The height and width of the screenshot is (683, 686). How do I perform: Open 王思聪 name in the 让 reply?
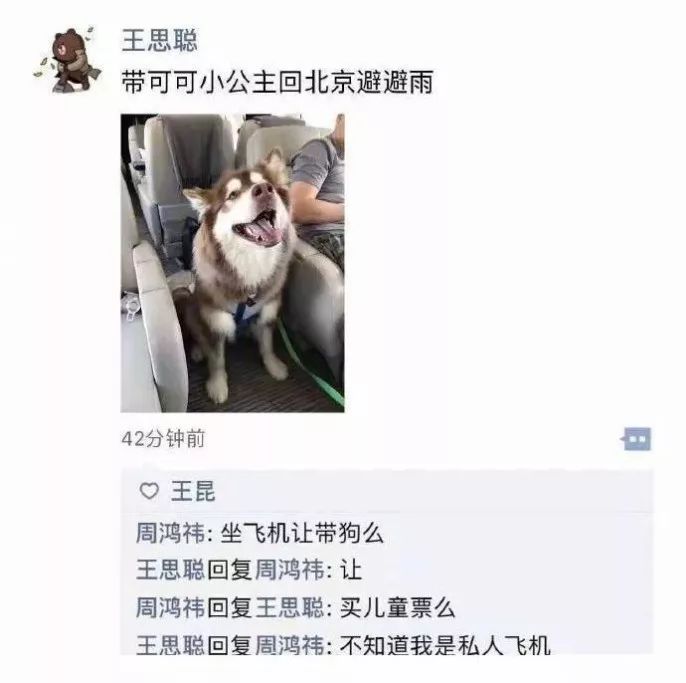point(170,570)
